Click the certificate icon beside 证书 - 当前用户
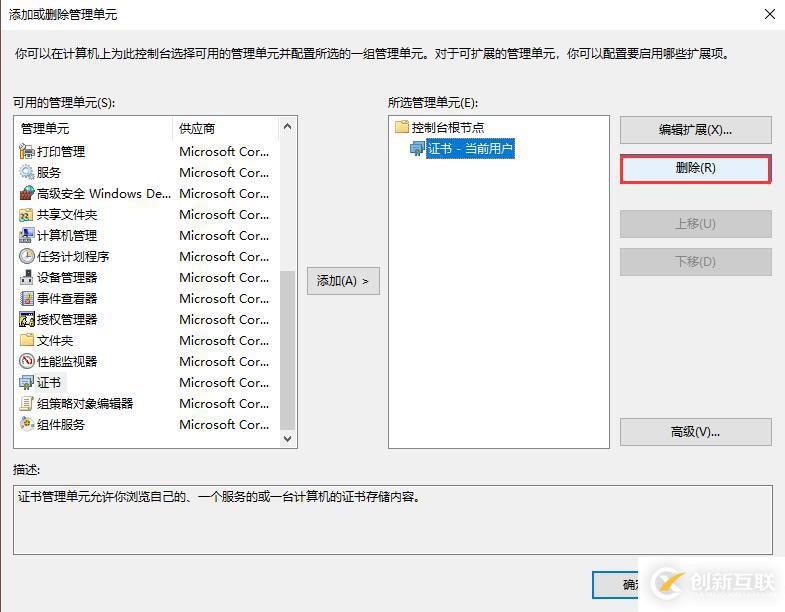The width and height of the screenshot is (785, 612). 417,149
